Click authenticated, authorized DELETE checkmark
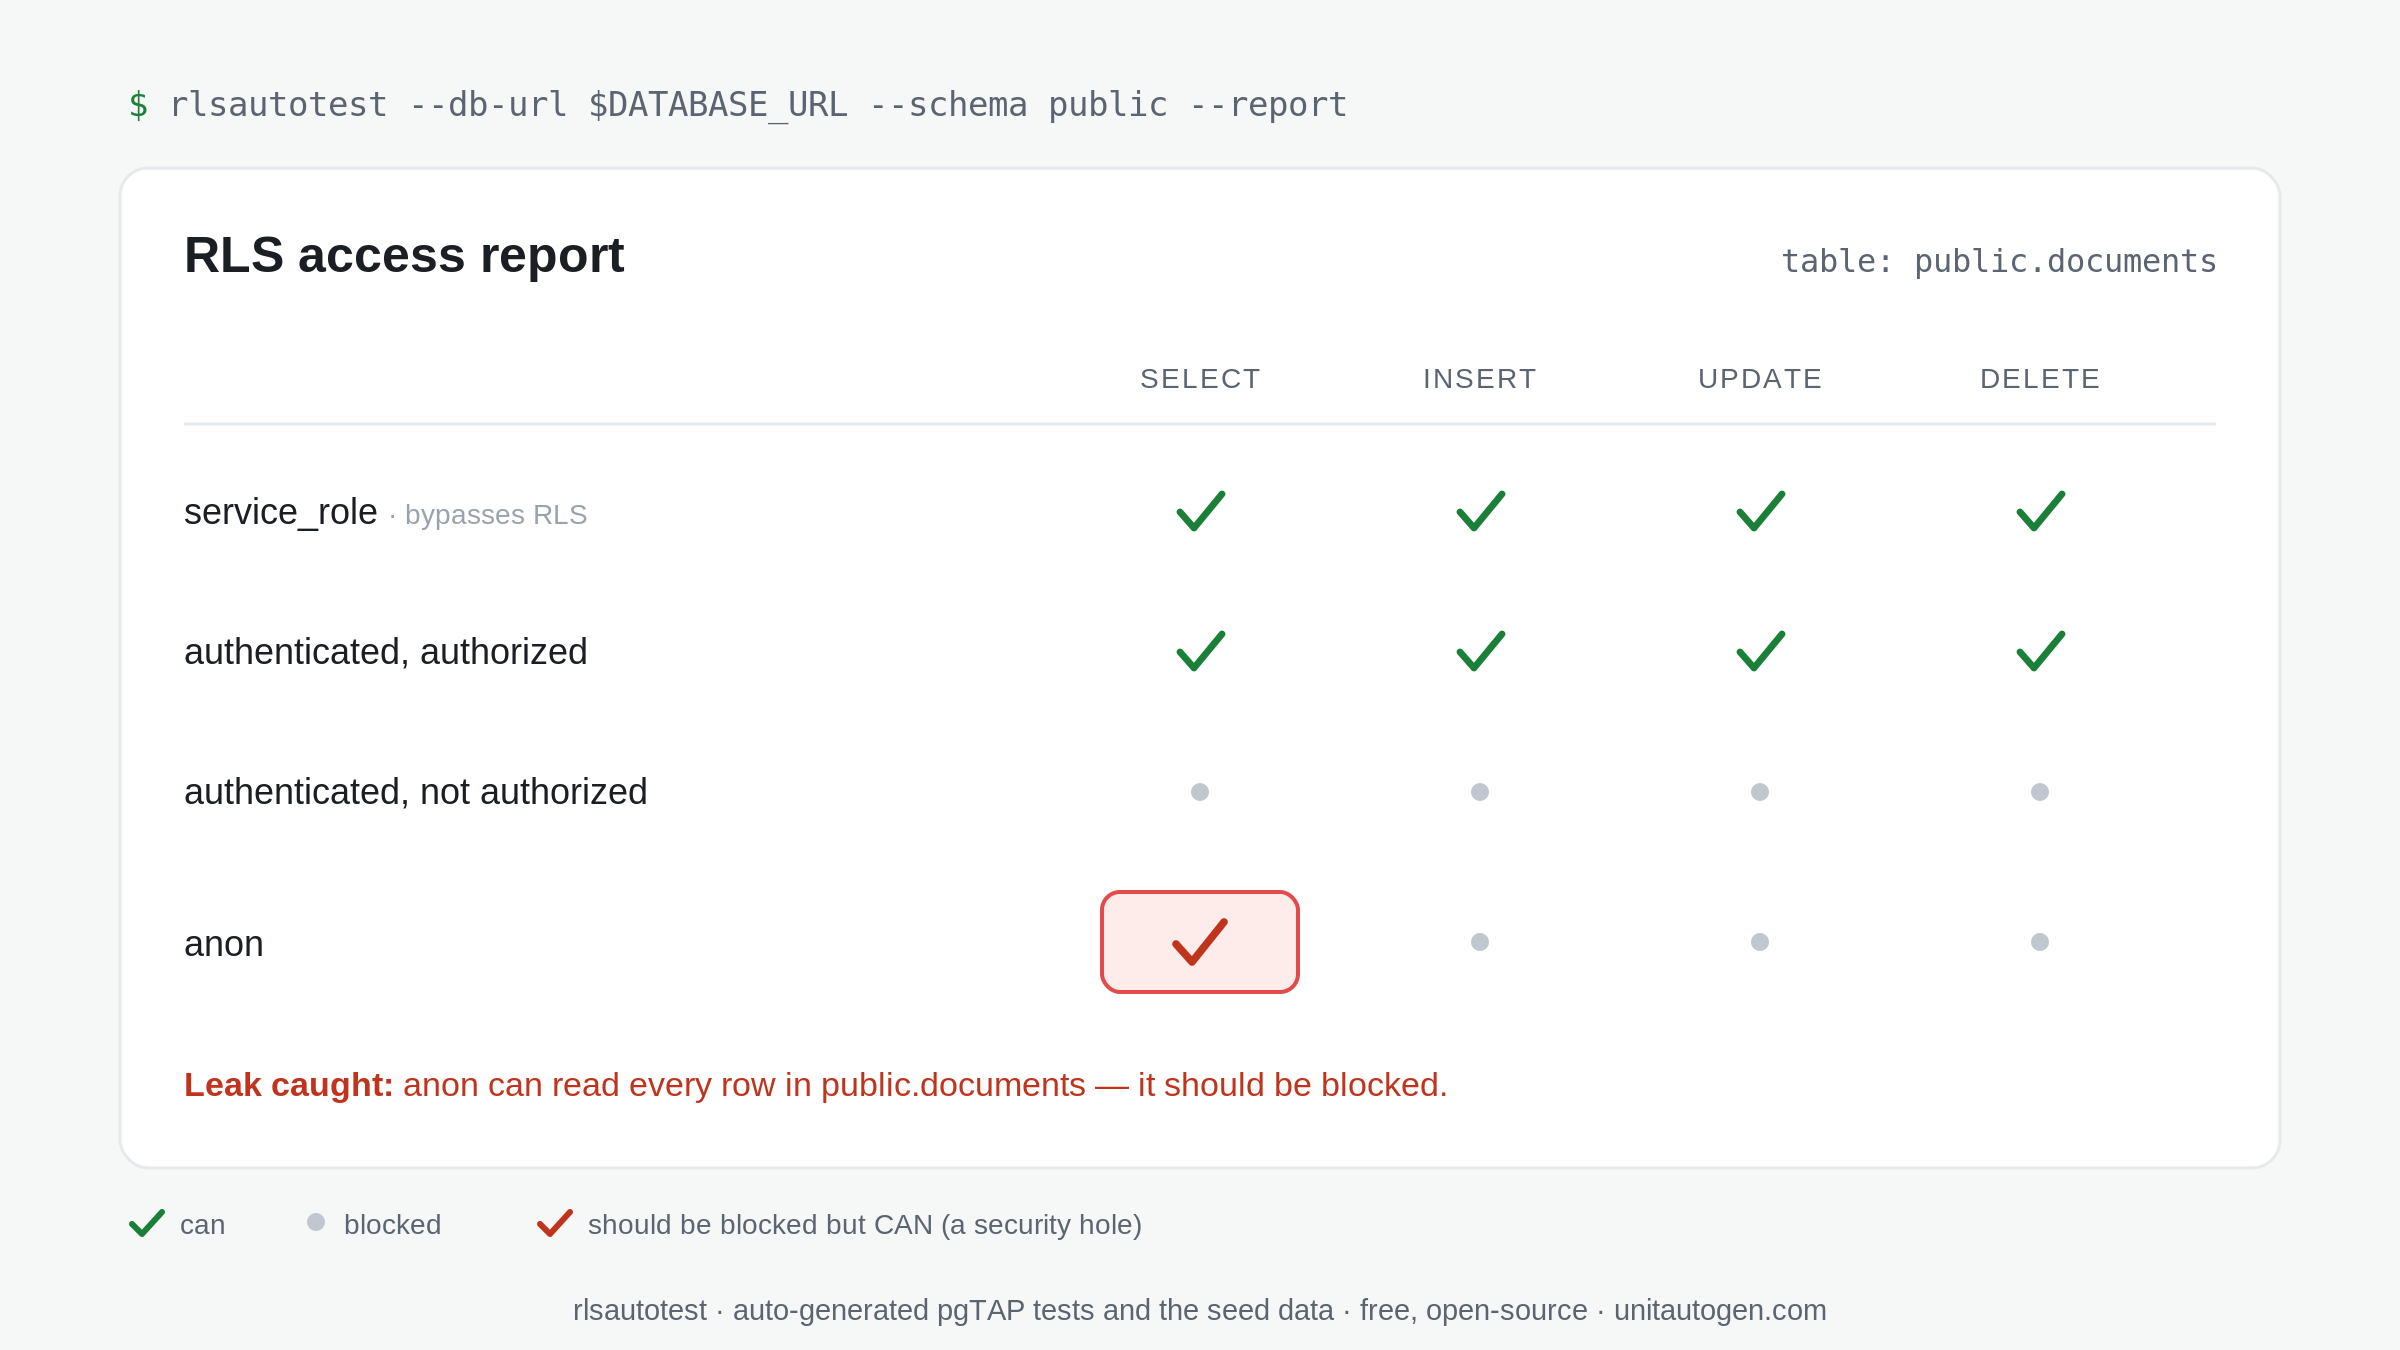 coord(2040,651)
